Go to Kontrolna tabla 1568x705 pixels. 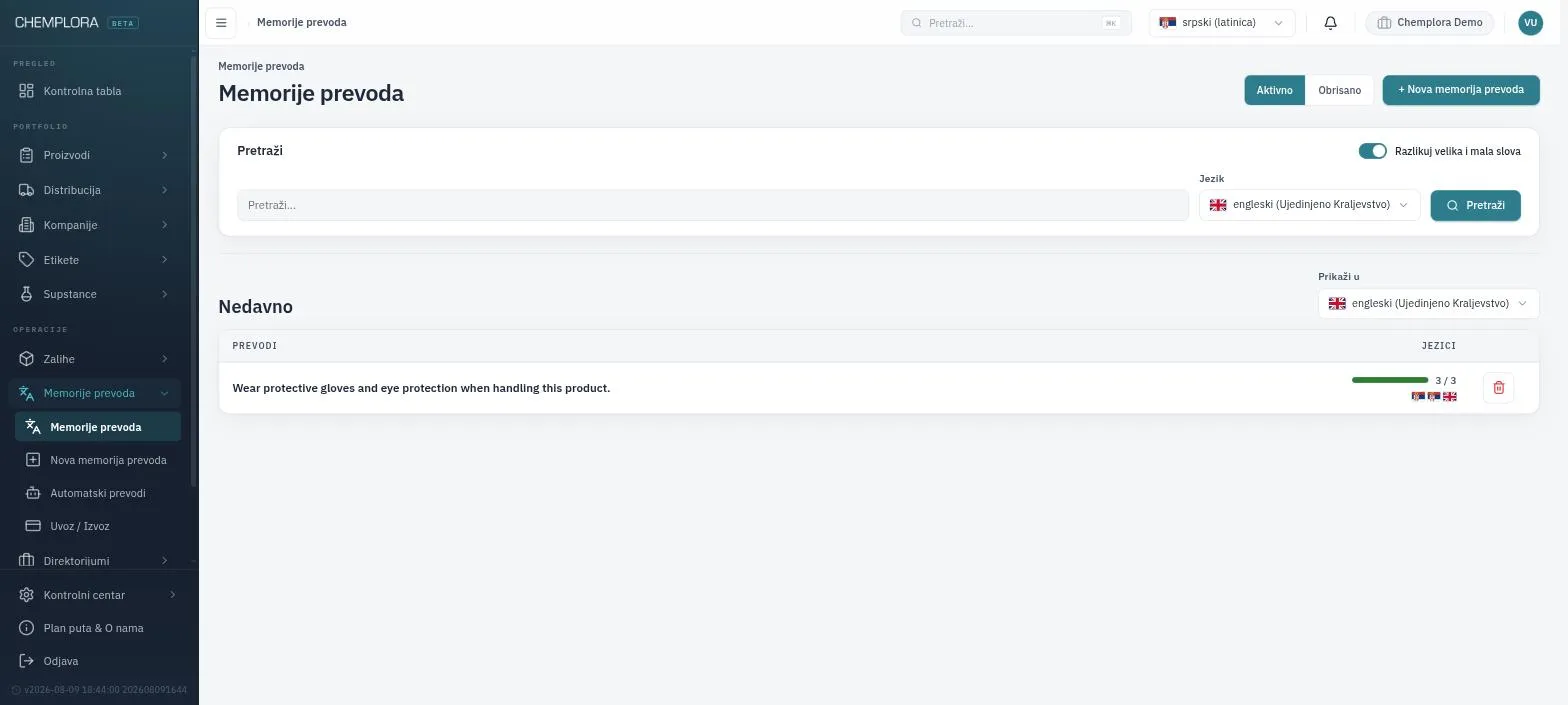(x=94, y=91)
